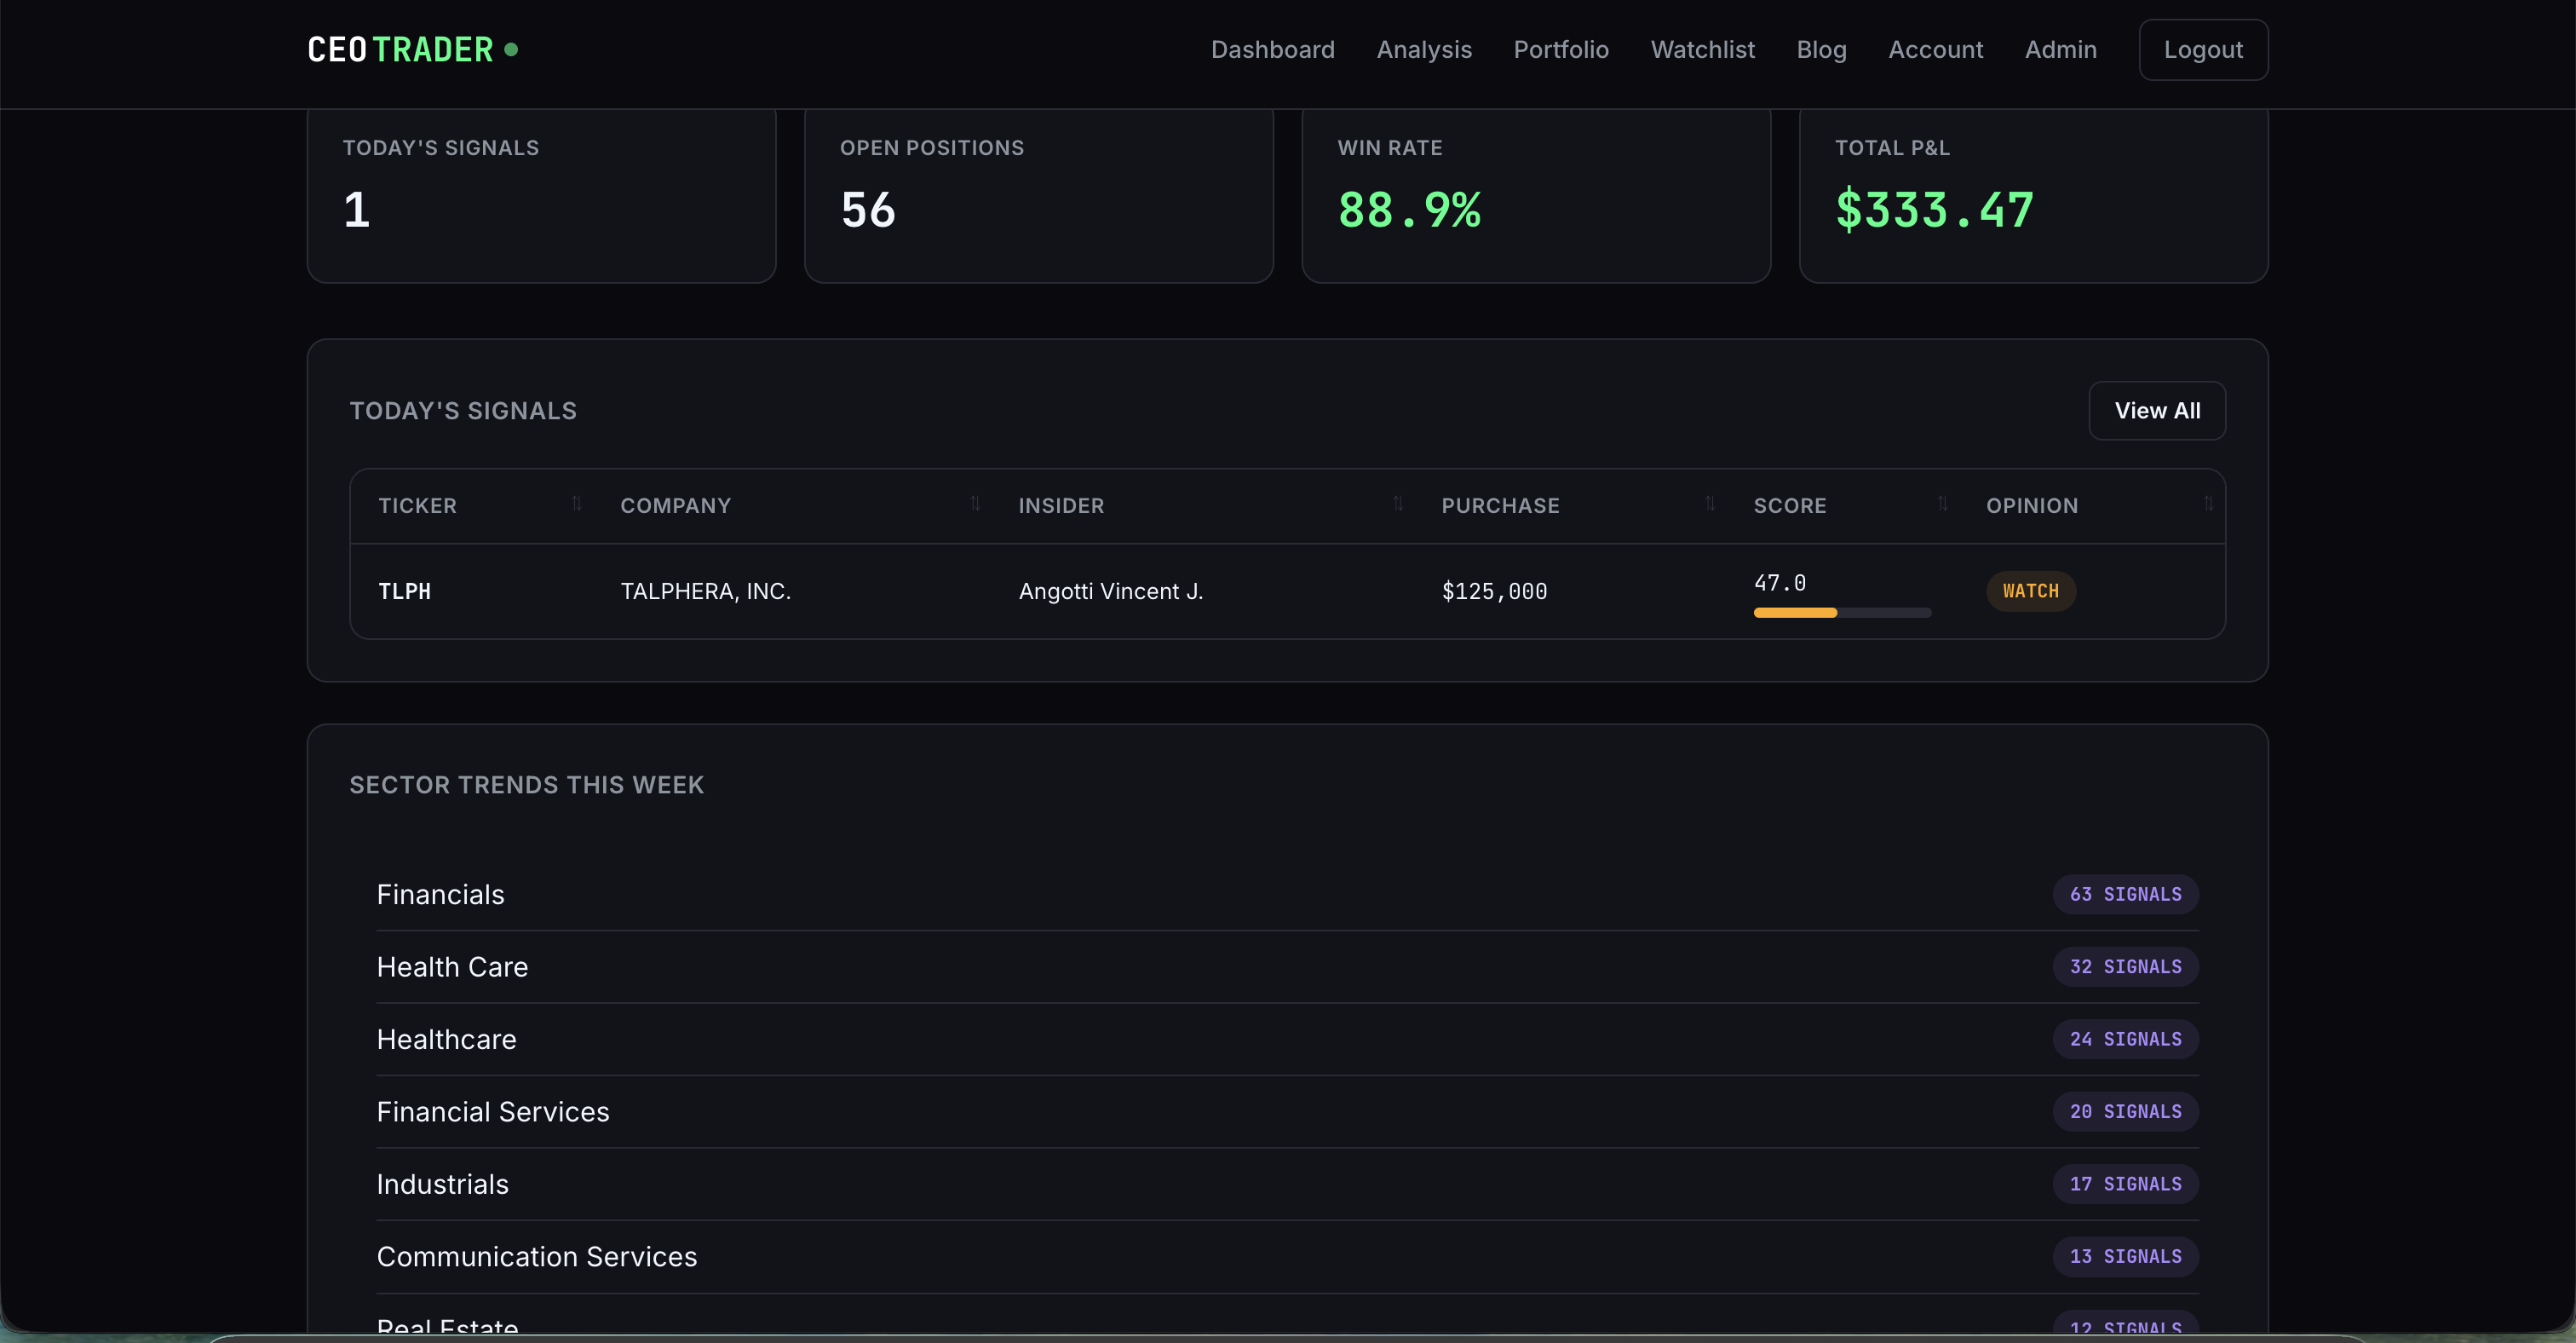Viewport: 2576px width, 1343px height.
Task: Click the 47.0 score value
Action: pyautogui.click(x=1779, y=582)
